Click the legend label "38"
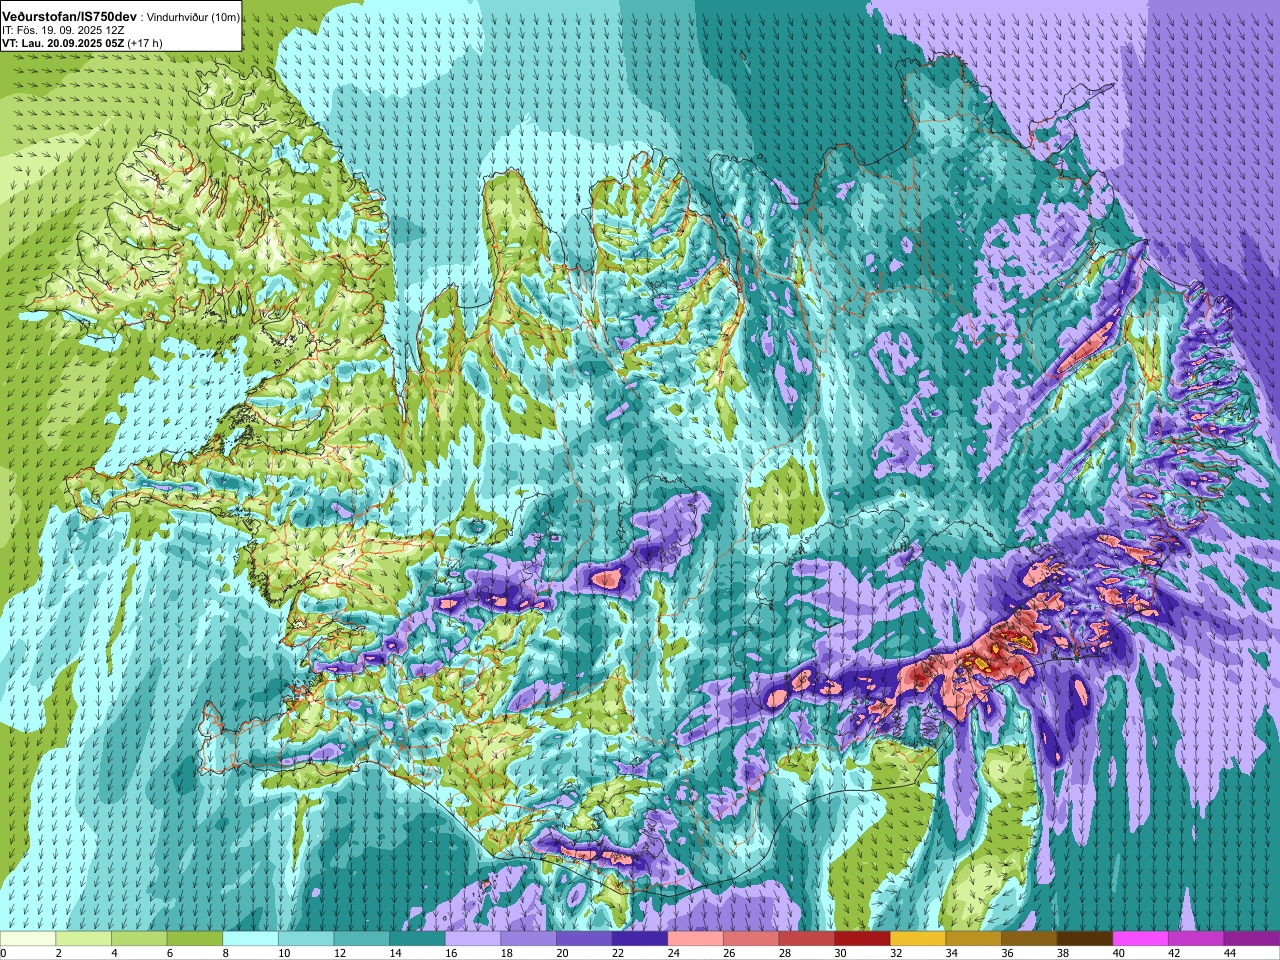 pos(1062,954)
